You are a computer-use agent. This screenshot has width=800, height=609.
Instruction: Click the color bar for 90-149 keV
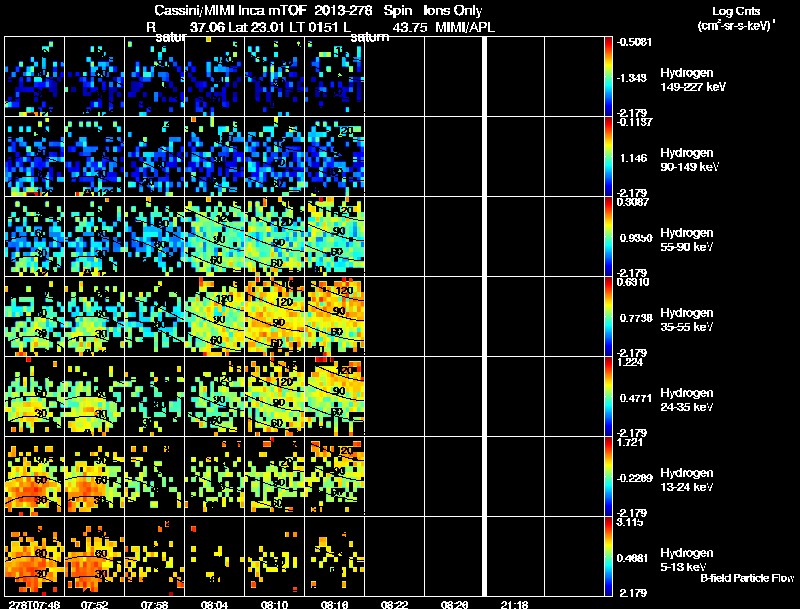click(x=608, y=157)
